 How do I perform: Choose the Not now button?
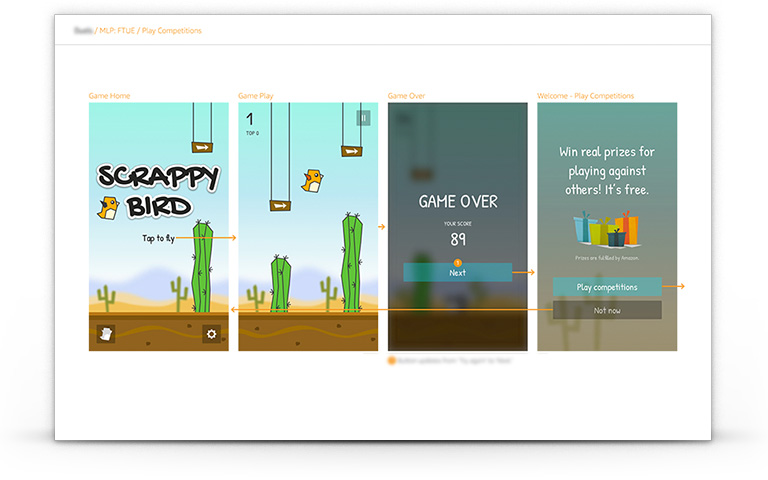point(607,311)
